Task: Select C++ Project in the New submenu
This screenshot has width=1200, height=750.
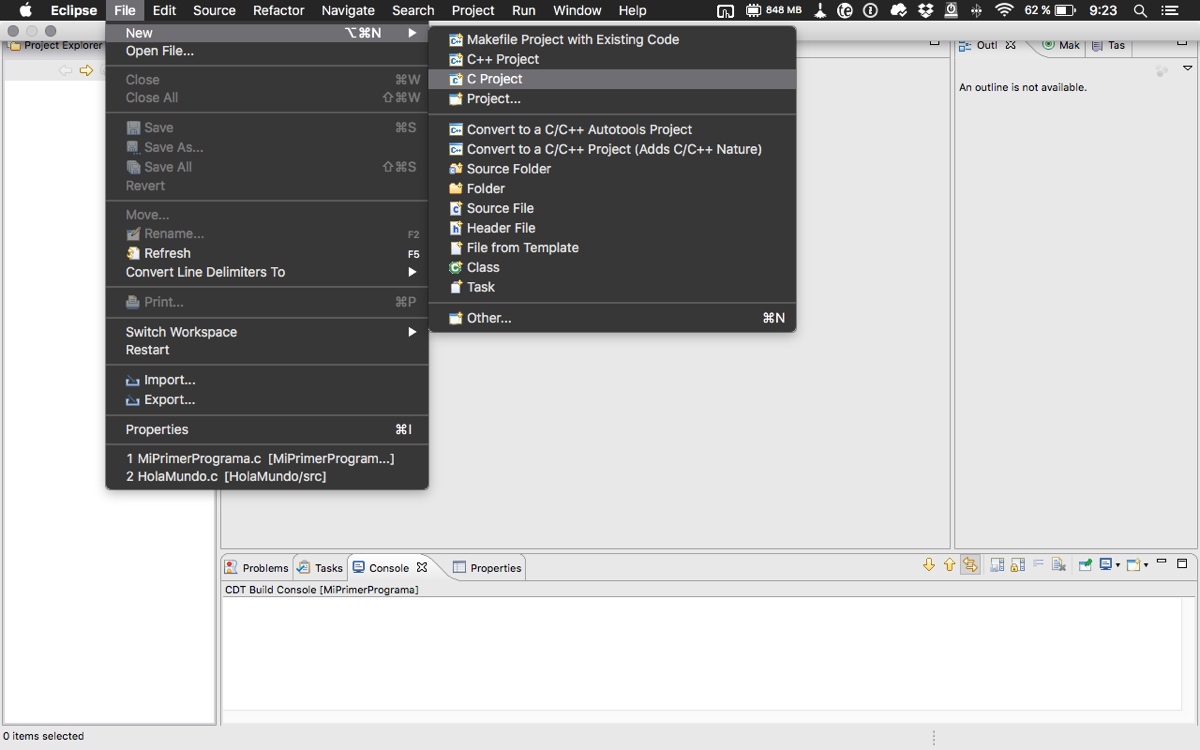Action: pyautogui.click(x=612, y=59)
